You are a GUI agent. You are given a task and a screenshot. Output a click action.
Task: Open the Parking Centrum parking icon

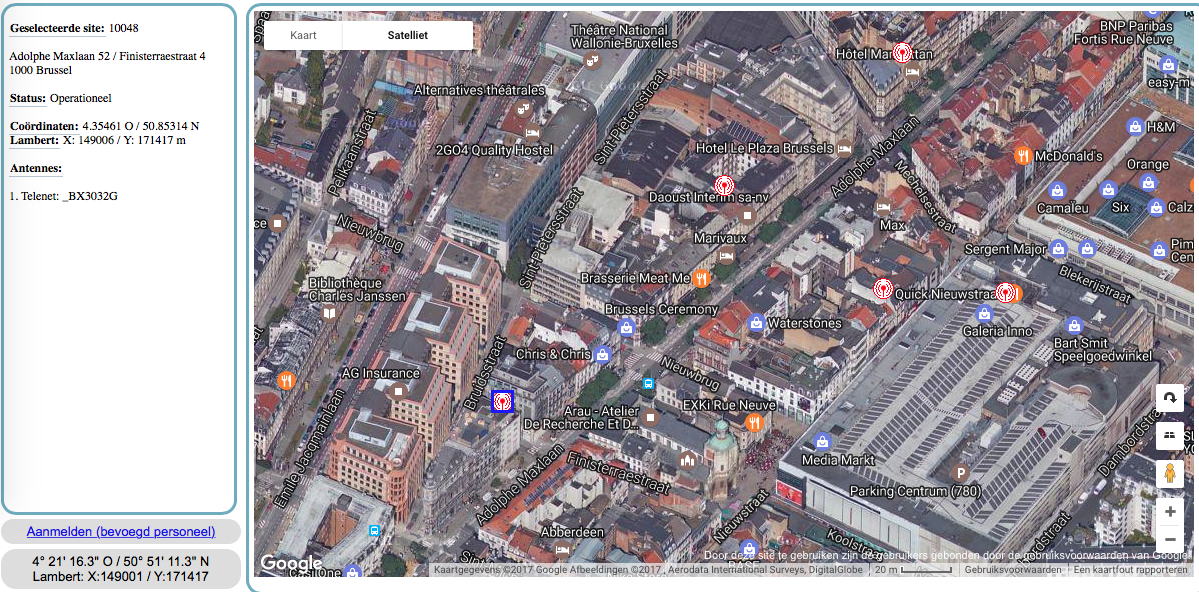962,473
